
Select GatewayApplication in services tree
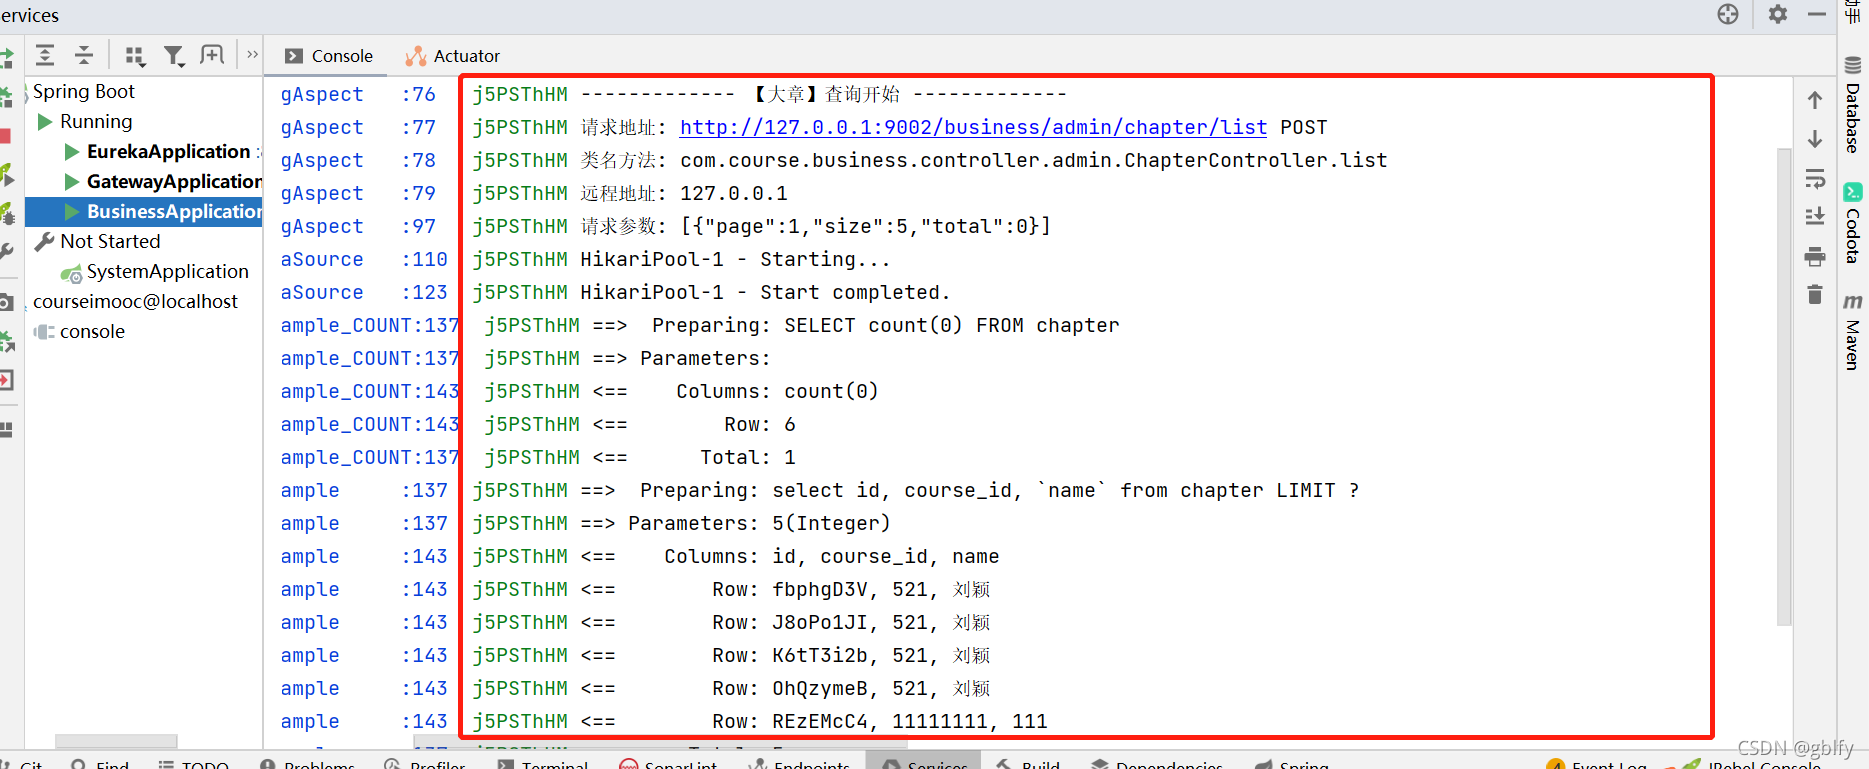coord(174,181)
